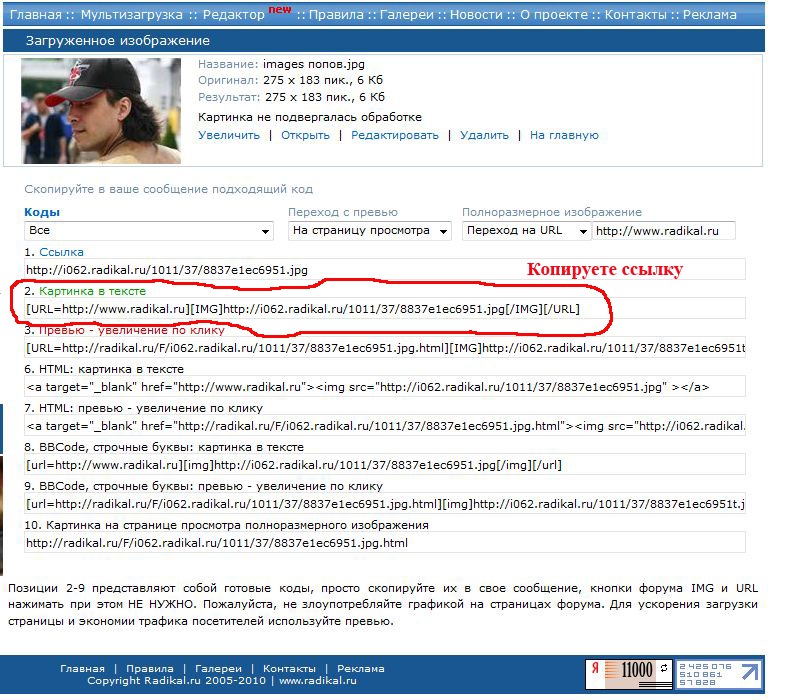Click the 'Удалить' link
The height and width of the screenshot is (700, 790).
(x=484, y=135)
